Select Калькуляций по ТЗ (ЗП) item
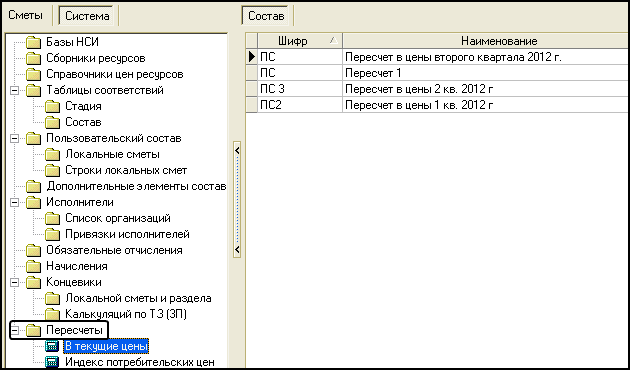 (x=126, y=315)
